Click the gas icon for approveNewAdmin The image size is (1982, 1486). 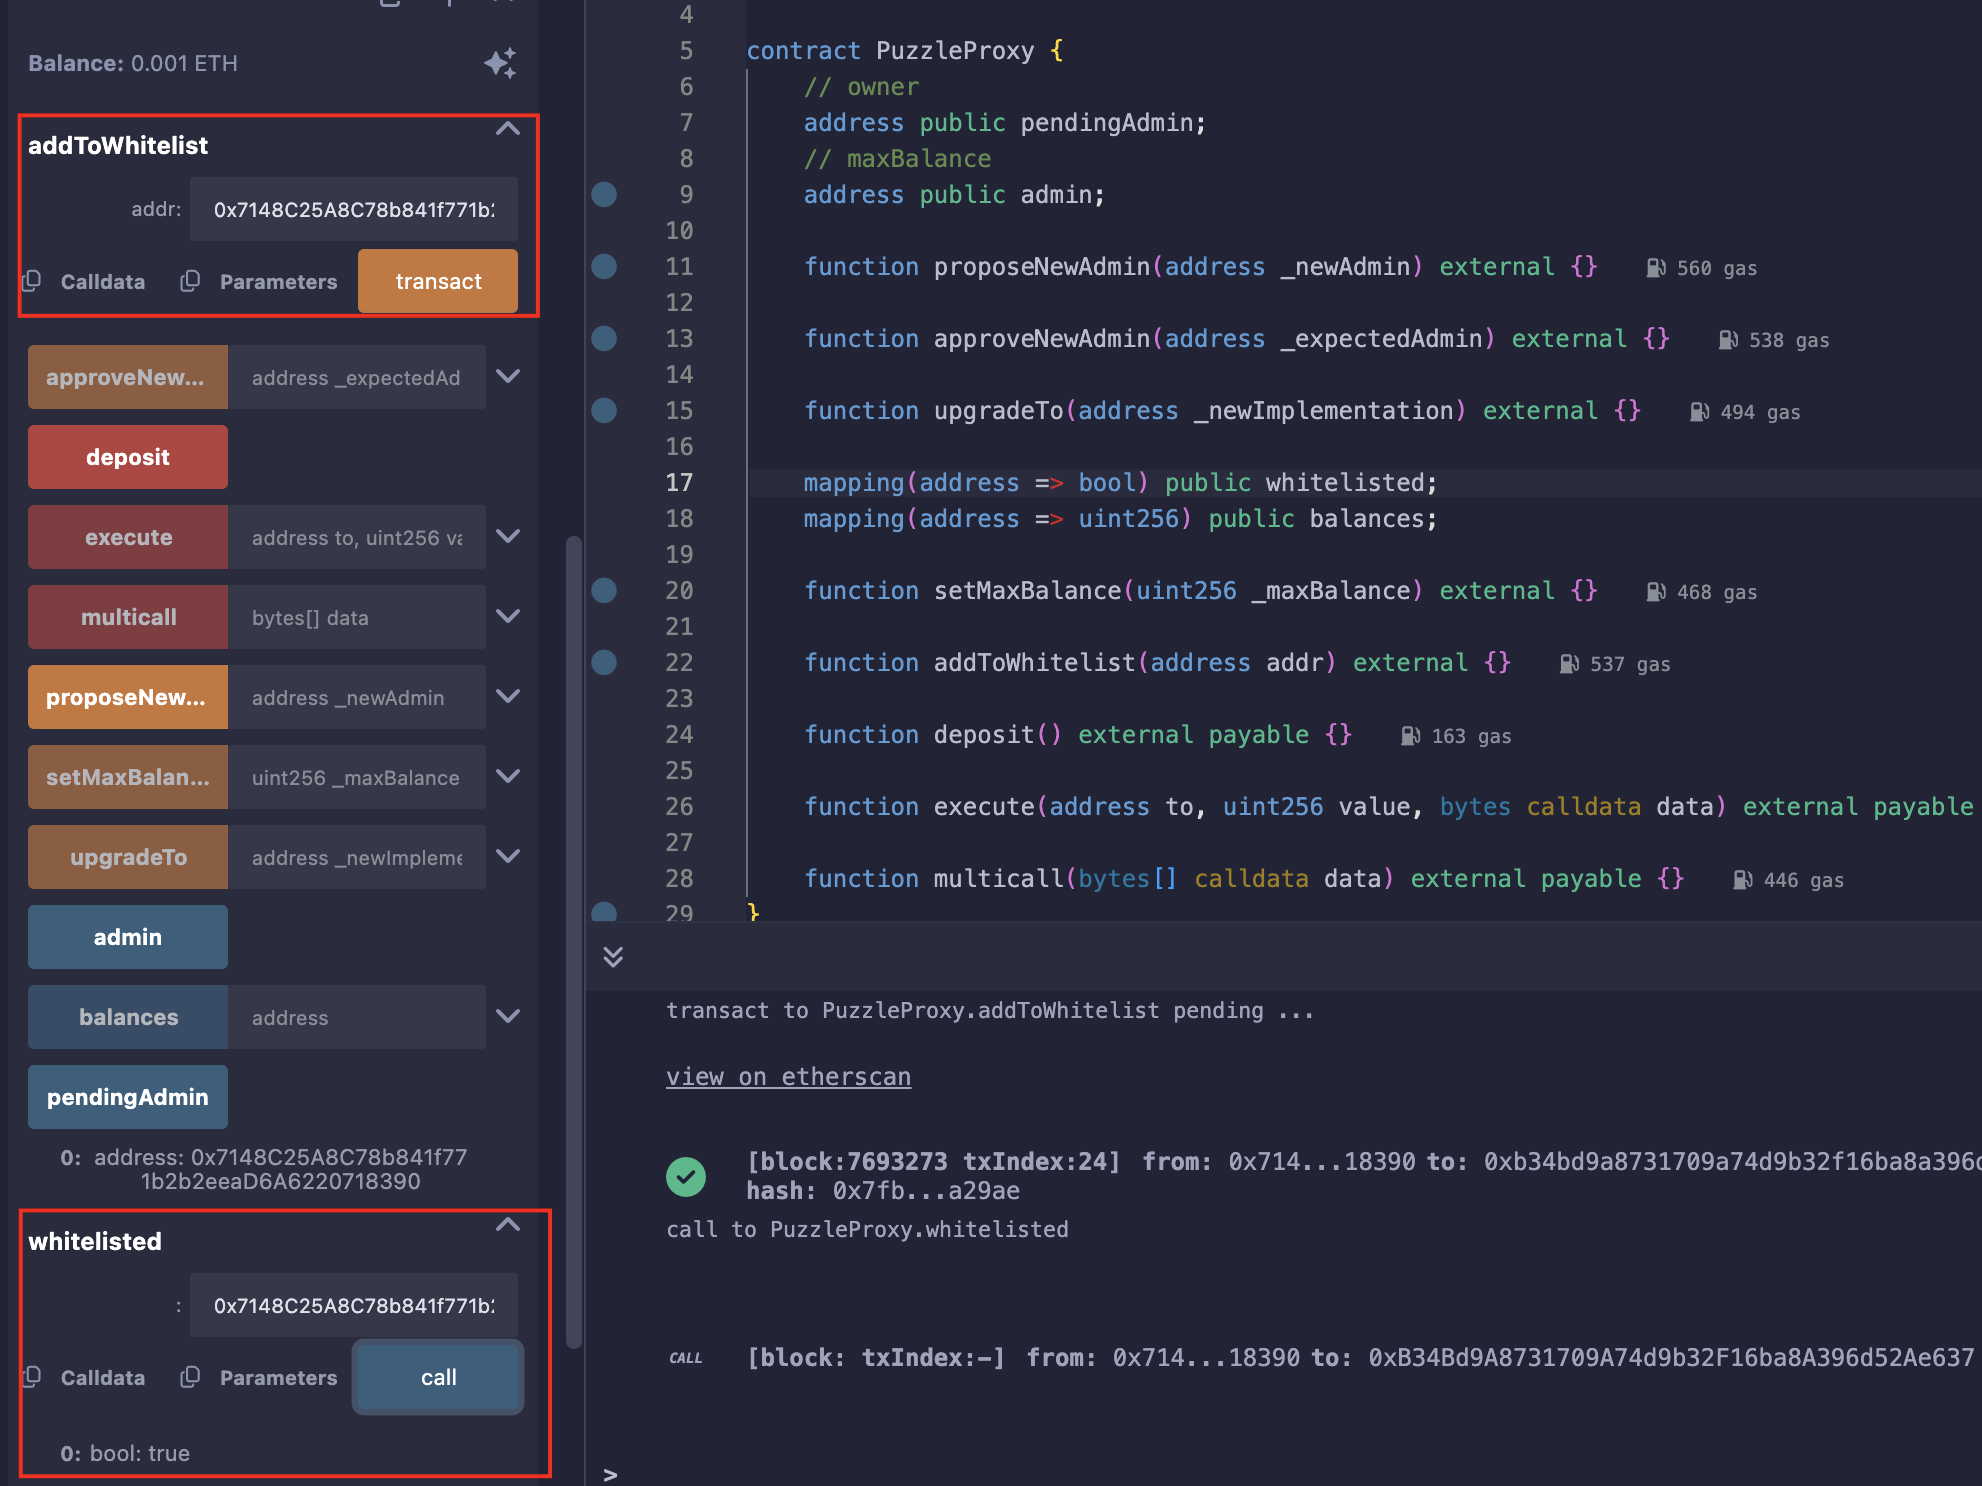pyautogui.click(x=1728, y=340)
